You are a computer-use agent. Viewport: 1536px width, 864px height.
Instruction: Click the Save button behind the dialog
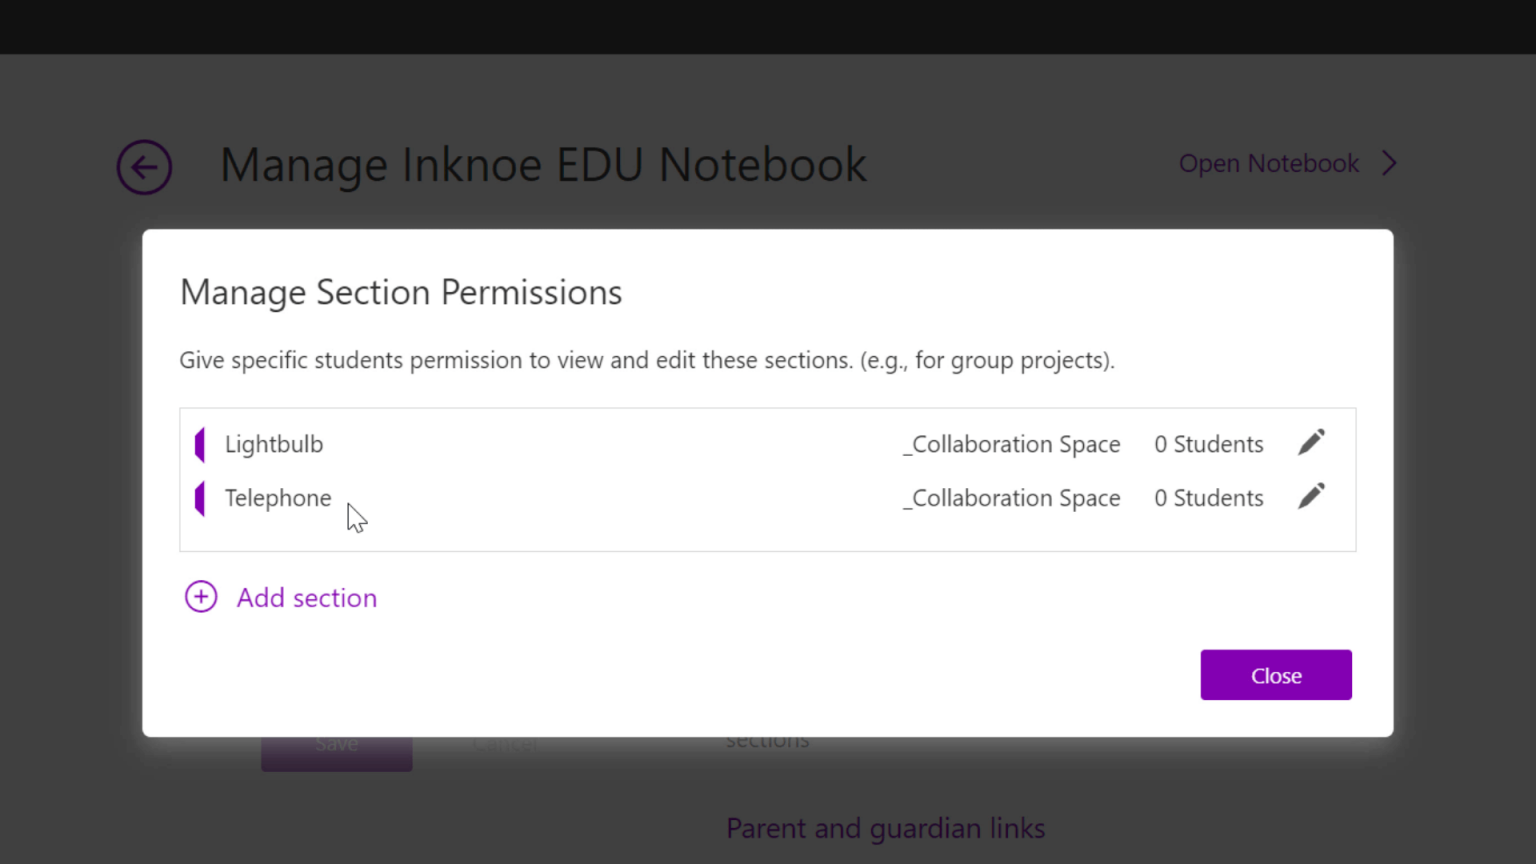pyautogui.click(x=336, y=743)
